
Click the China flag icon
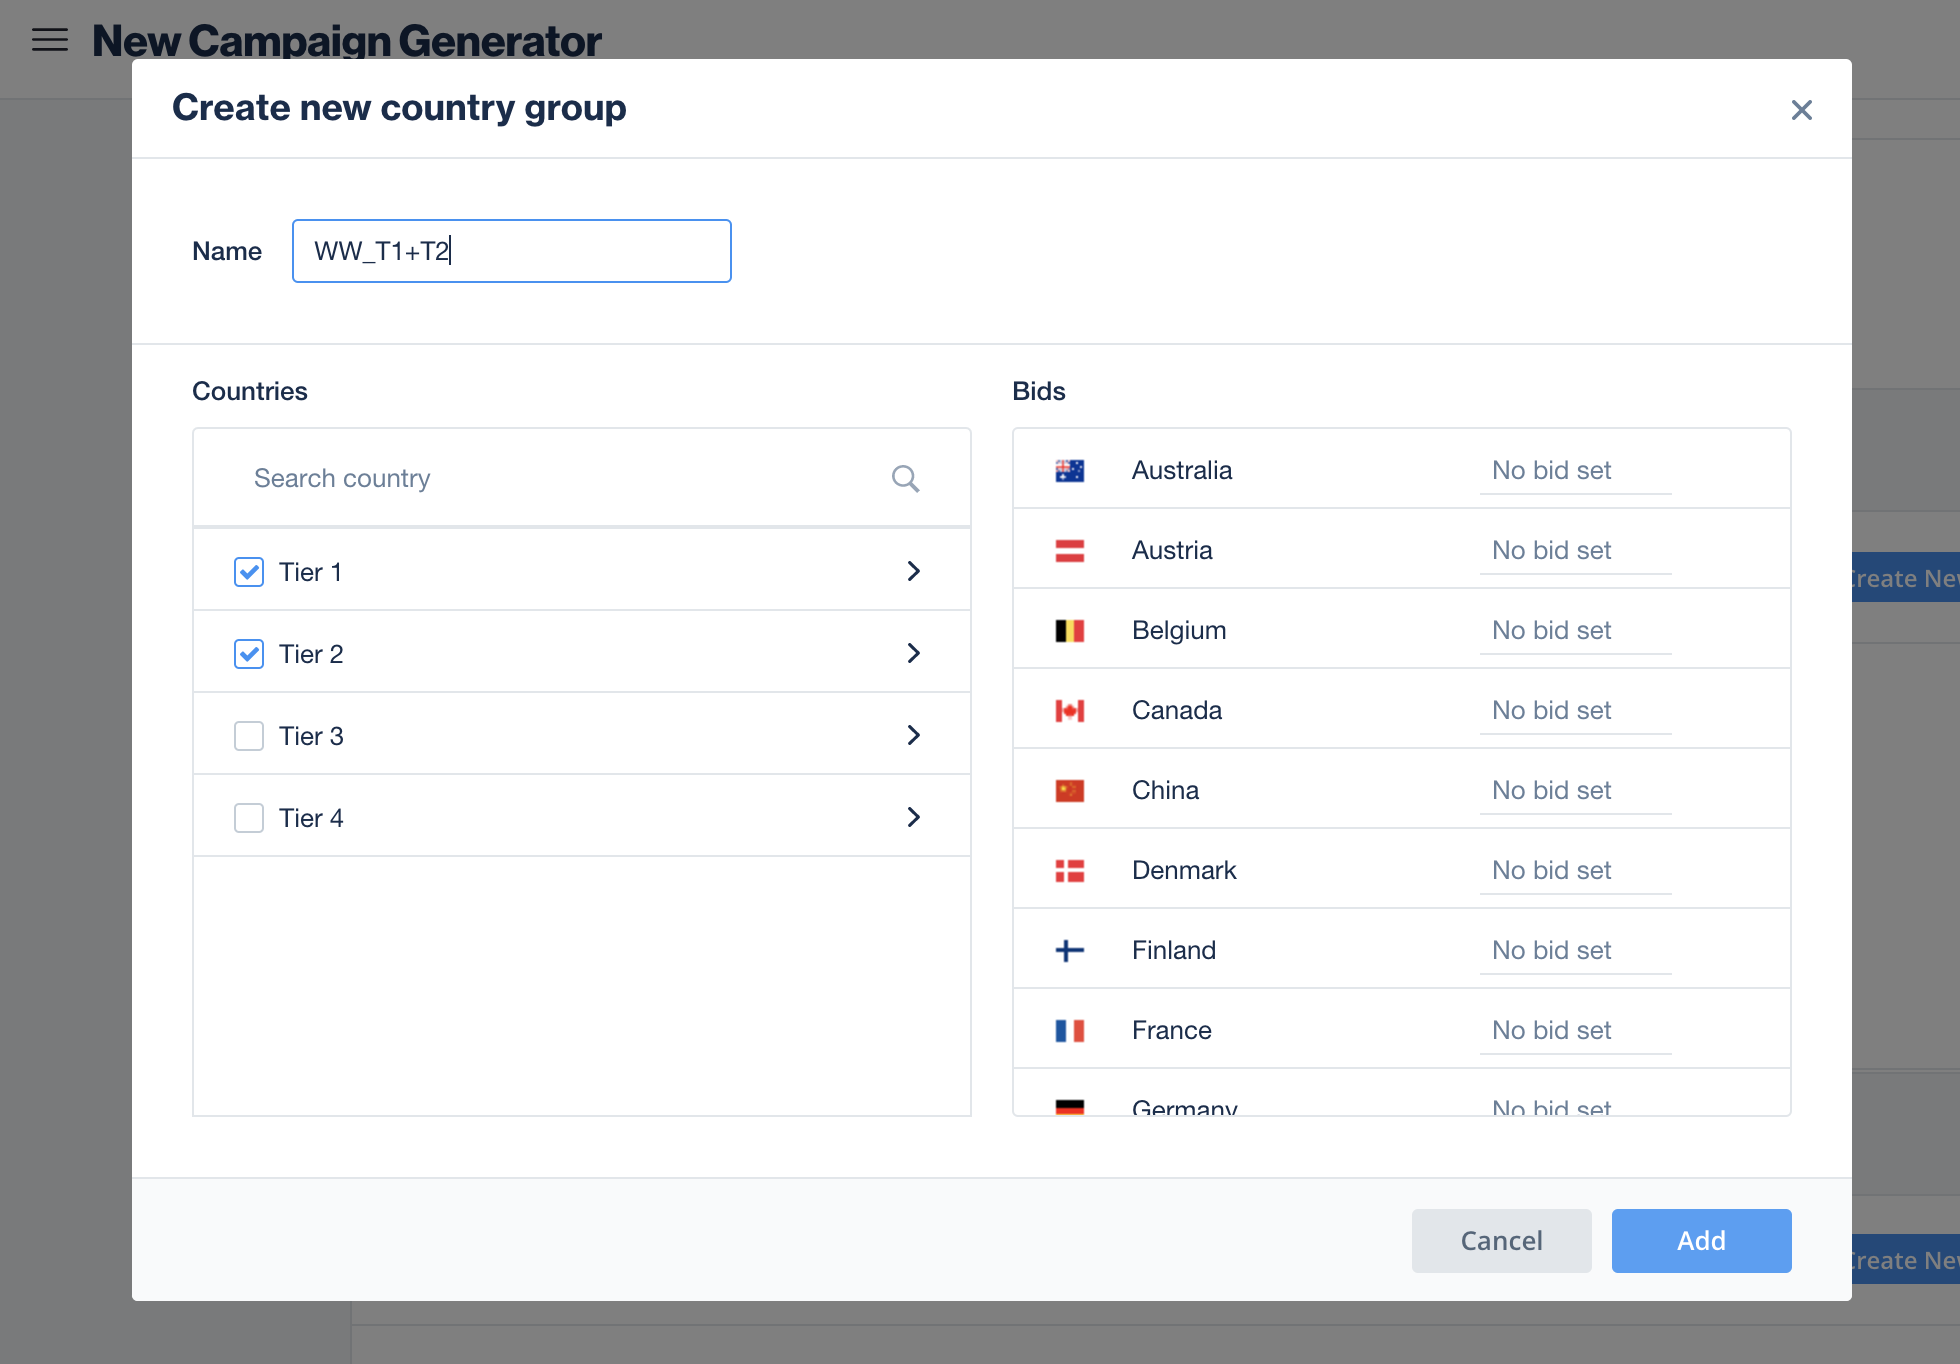click(x=1070, y=791)
